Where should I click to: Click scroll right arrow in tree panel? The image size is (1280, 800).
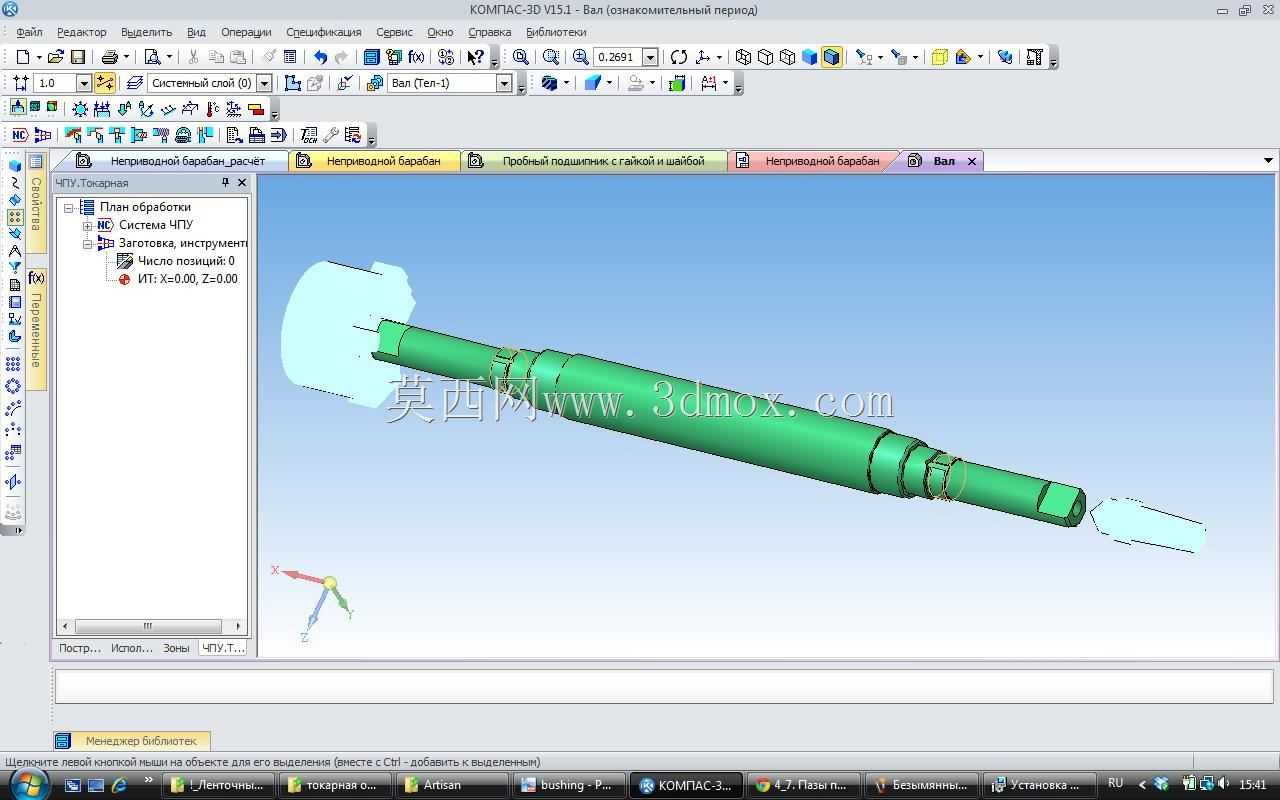coord(238,626)
